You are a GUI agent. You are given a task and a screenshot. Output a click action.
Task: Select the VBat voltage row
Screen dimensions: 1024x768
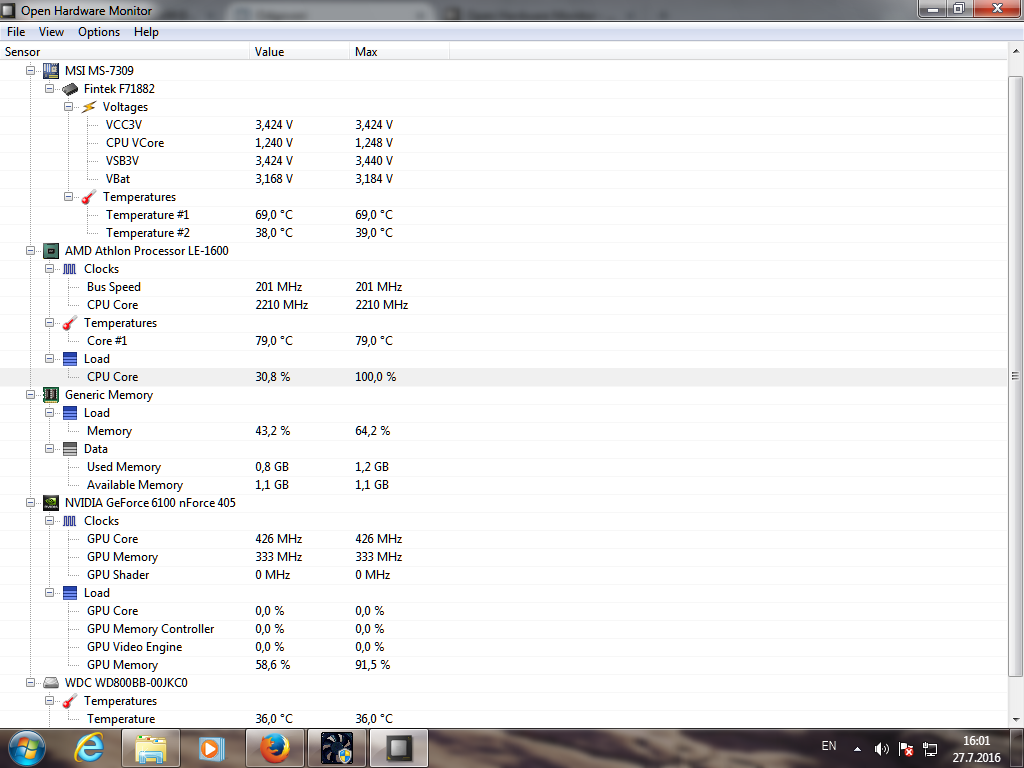[x=503, y=179]
